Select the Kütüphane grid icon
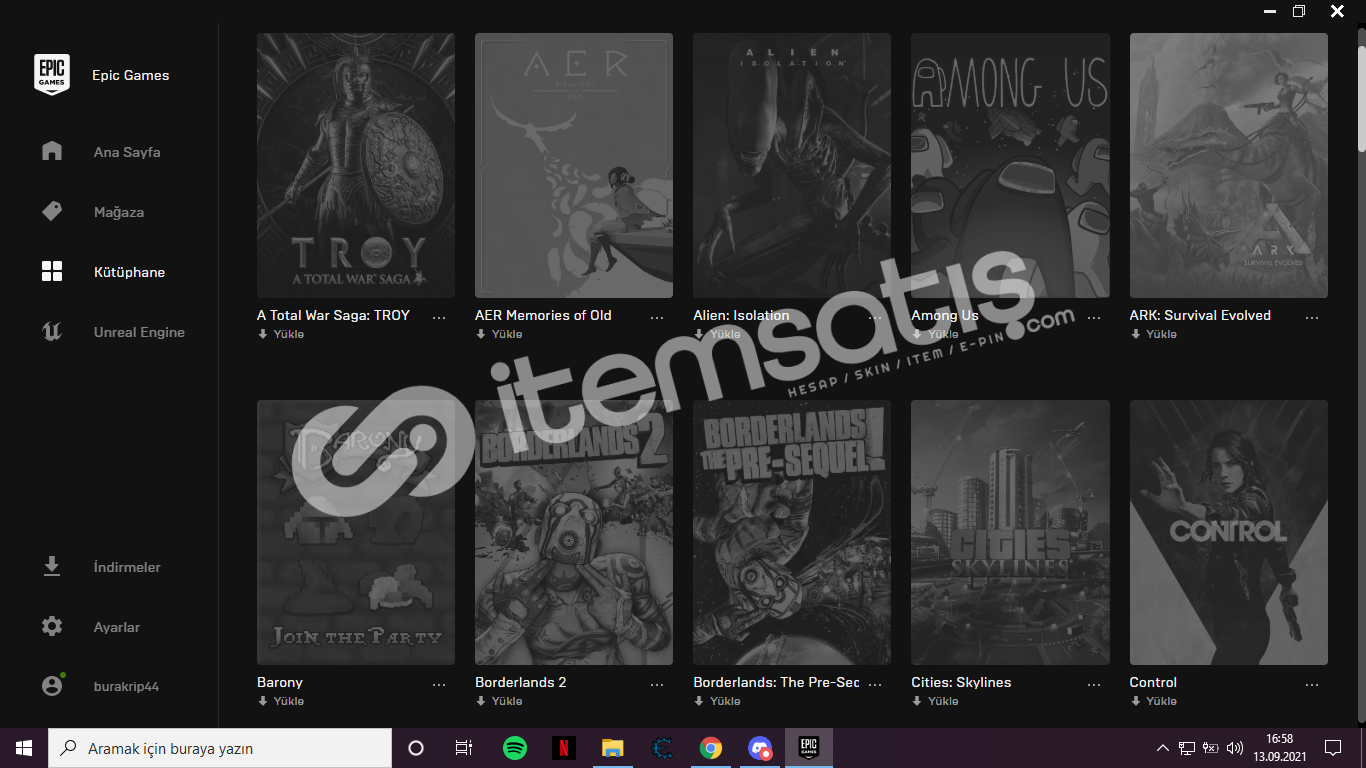Image resolution: width=1366 pixels, height=768 pixels. click(52, 271)
